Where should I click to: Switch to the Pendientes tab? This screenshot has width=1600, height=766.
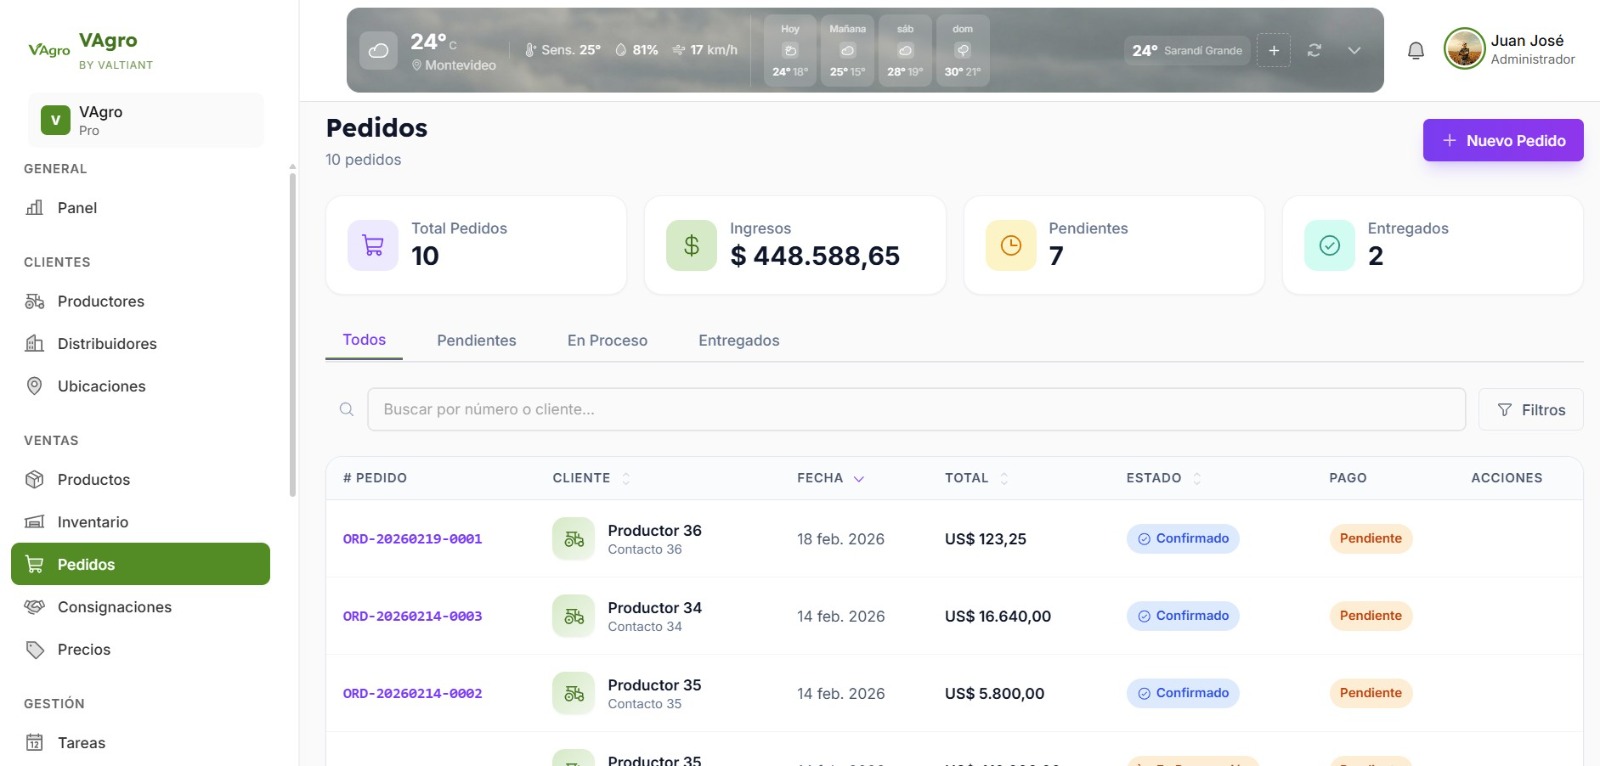point(476,340)
